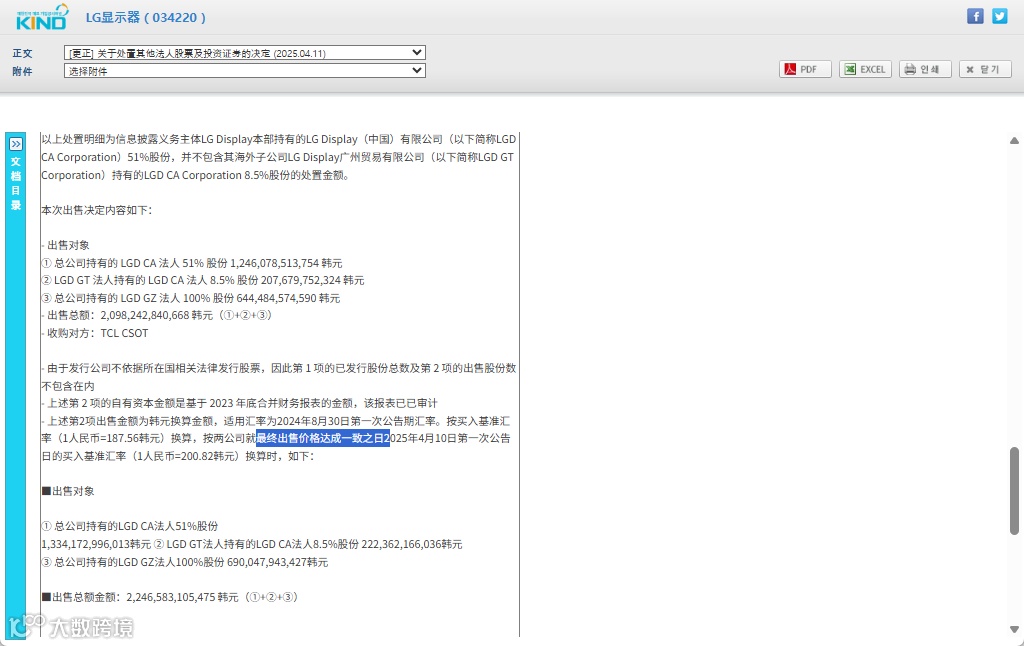Click line with '207,679,752,324 韩元'
This screenshot has width=1024, height=646.
203,280
